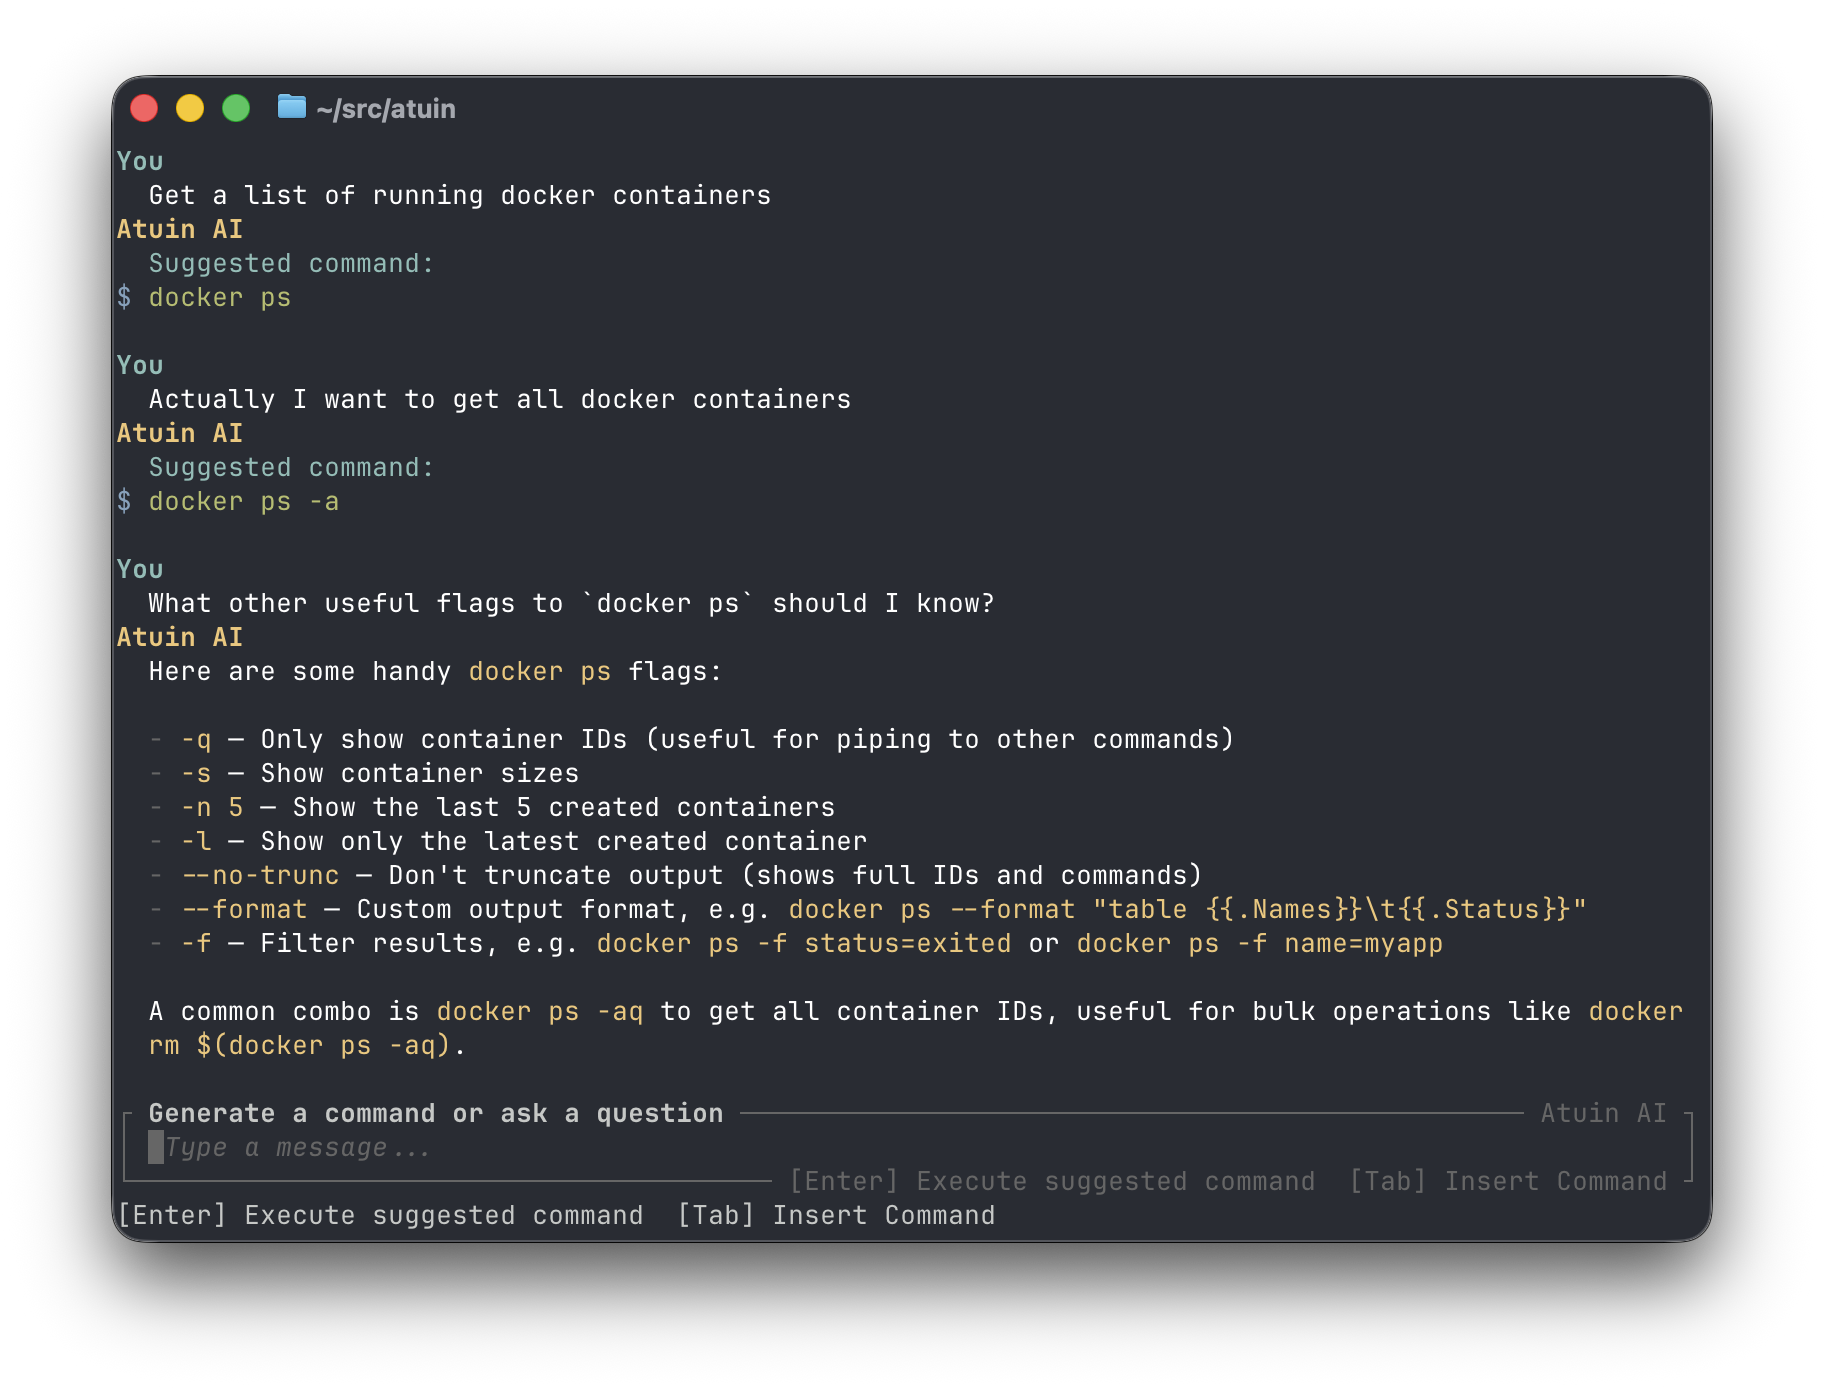The image size is (1824, 1390).
Task: Click "[Tab] Insert Command" on the input box border
Action: click(x=1509, y=1182)
